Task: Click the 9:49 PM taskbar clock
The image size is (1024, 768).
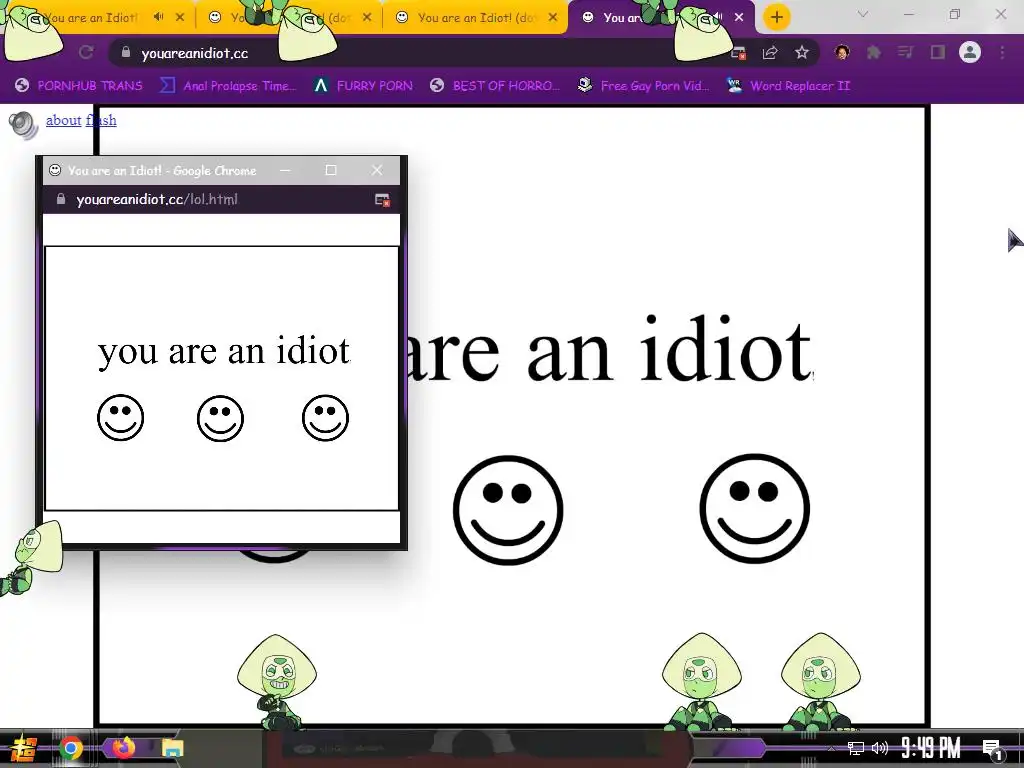Action: click(x=931, y=748)
